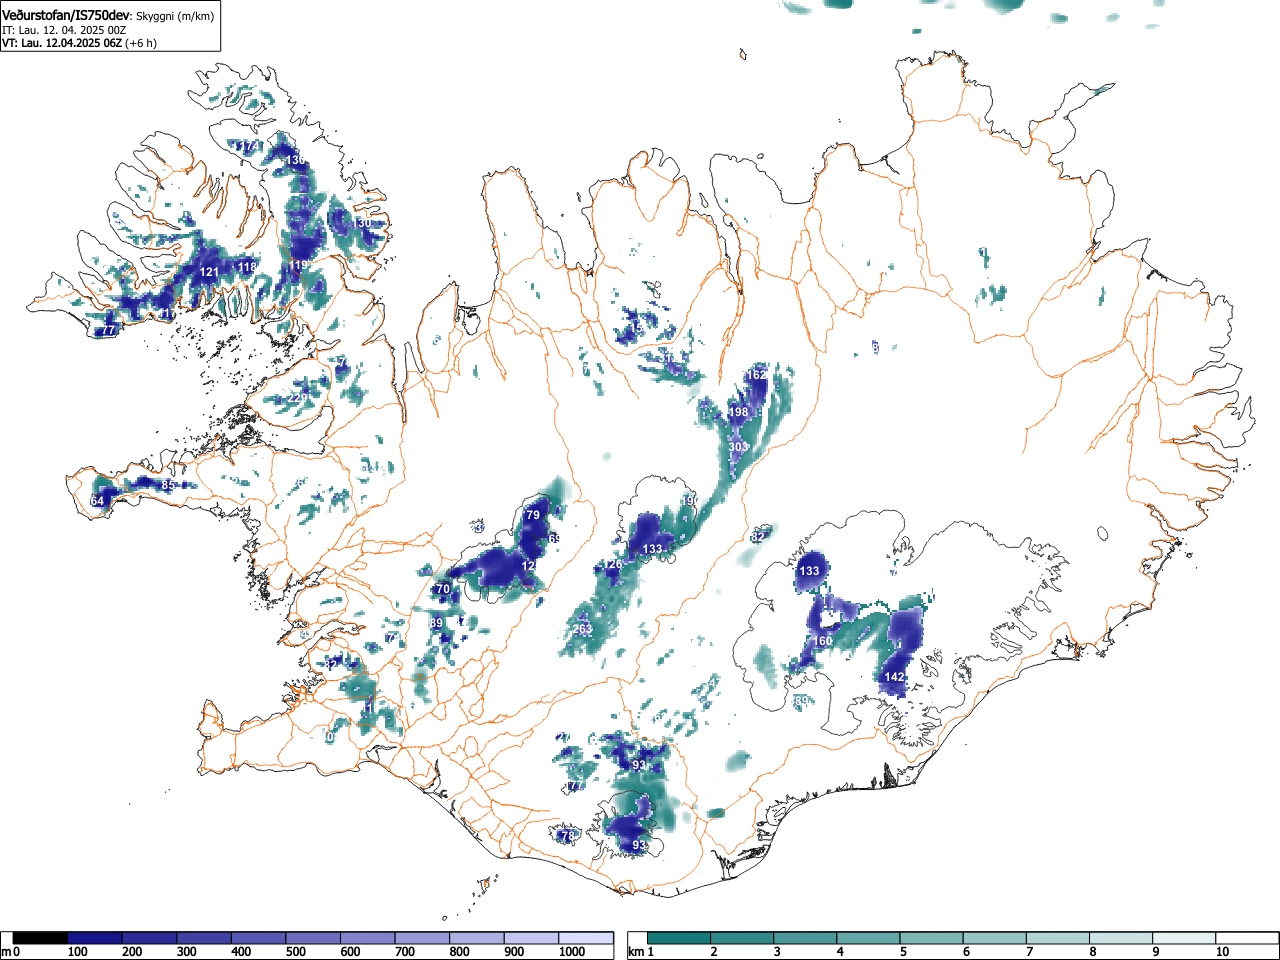
Task: Click the map value label 85
Action: [x=168, y=485]
